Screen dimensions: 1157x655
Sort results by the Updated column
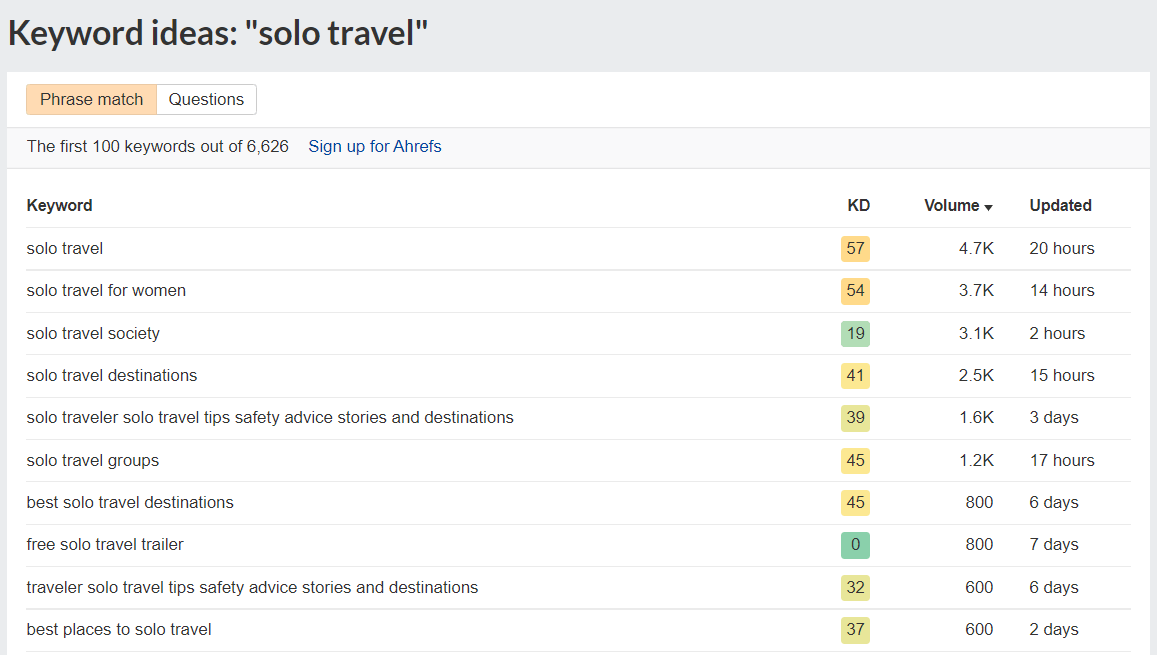[x=1060, y=205]
